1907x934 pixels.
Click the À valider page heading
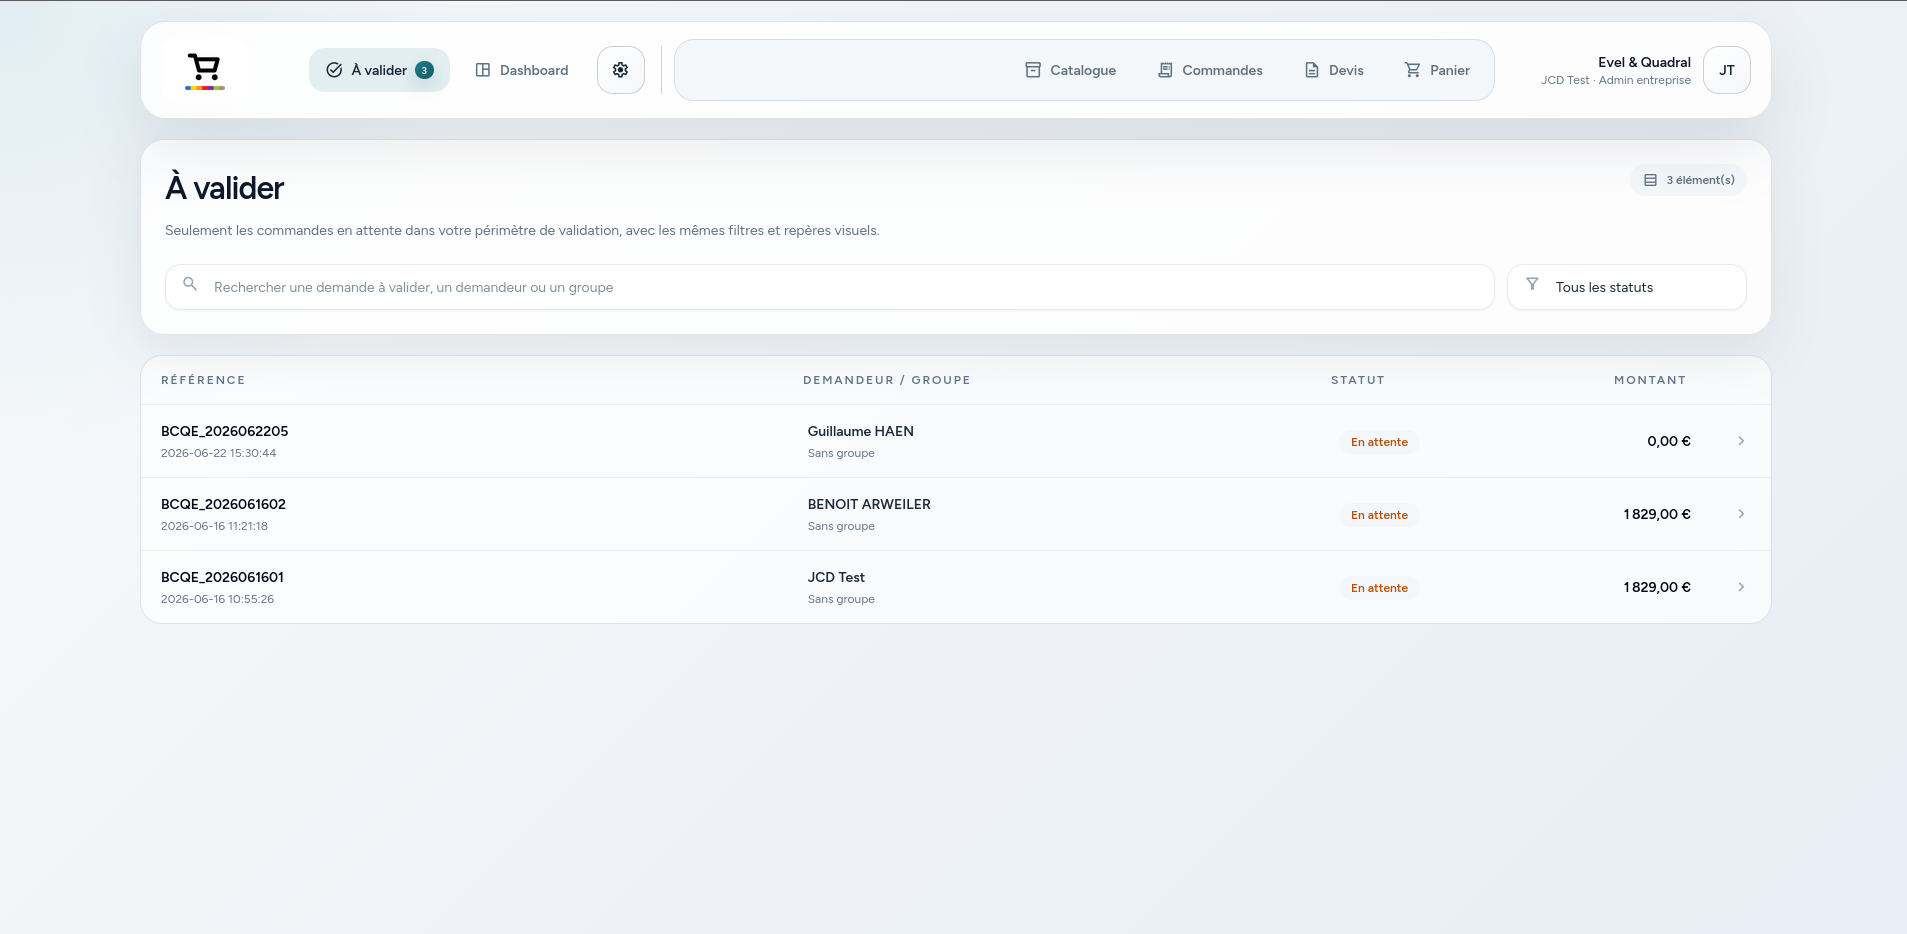coord(225,187)
